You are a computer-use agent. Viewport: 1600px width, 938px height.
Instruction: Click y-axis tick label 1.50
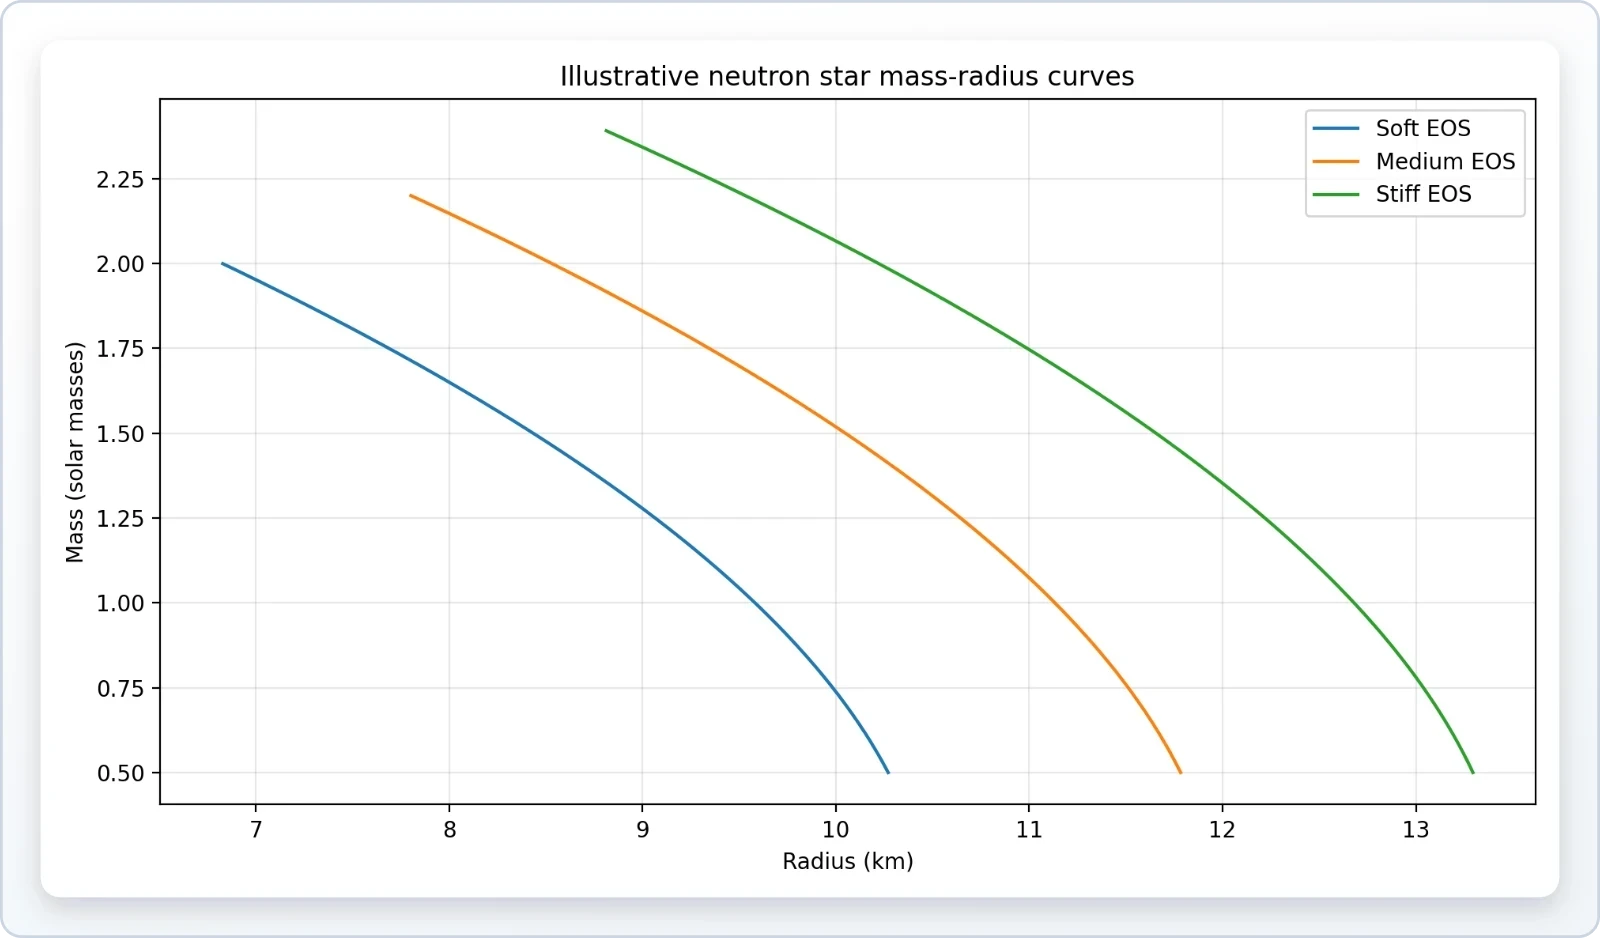click(x=121, y=433)
